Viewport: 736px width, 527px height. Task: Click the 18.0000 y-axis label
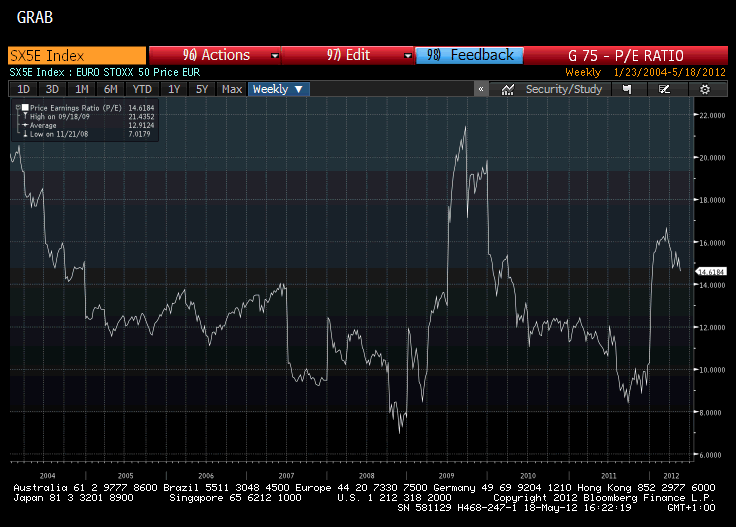tap(712, 200)
